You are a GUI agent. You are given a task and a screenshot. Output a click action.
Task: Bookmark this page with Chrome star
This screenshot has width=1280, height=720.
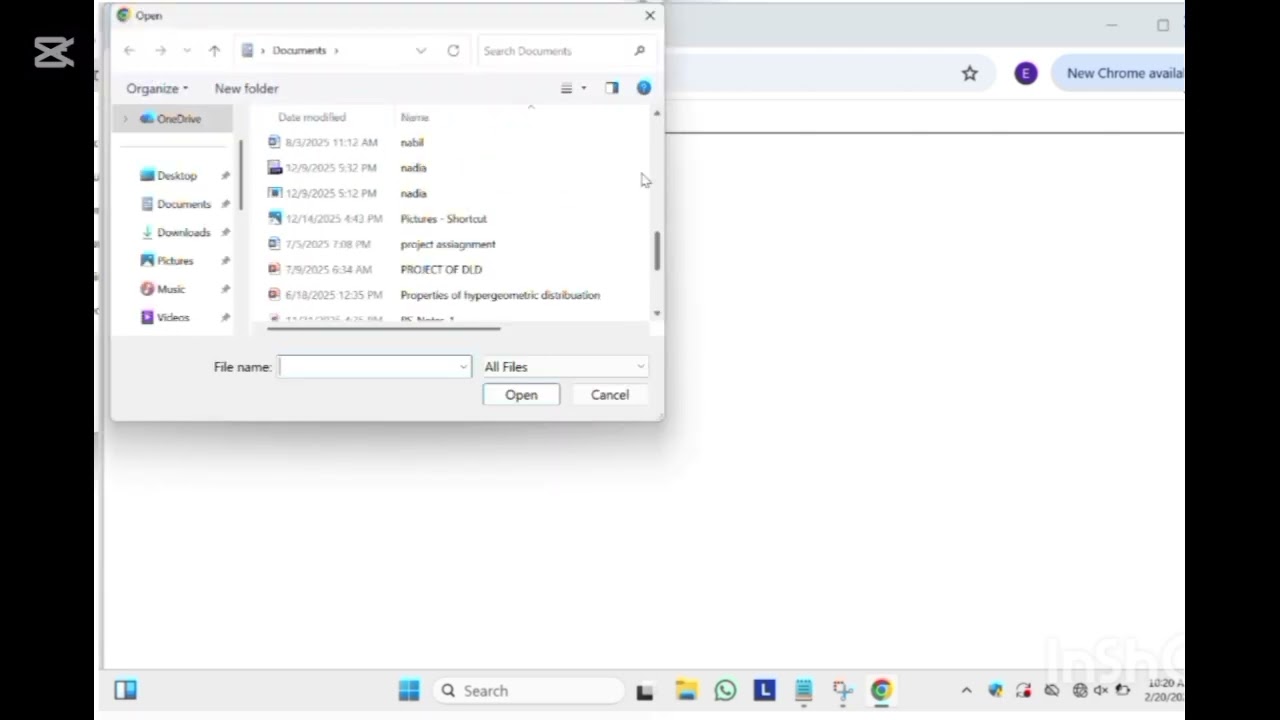[970, 73]
